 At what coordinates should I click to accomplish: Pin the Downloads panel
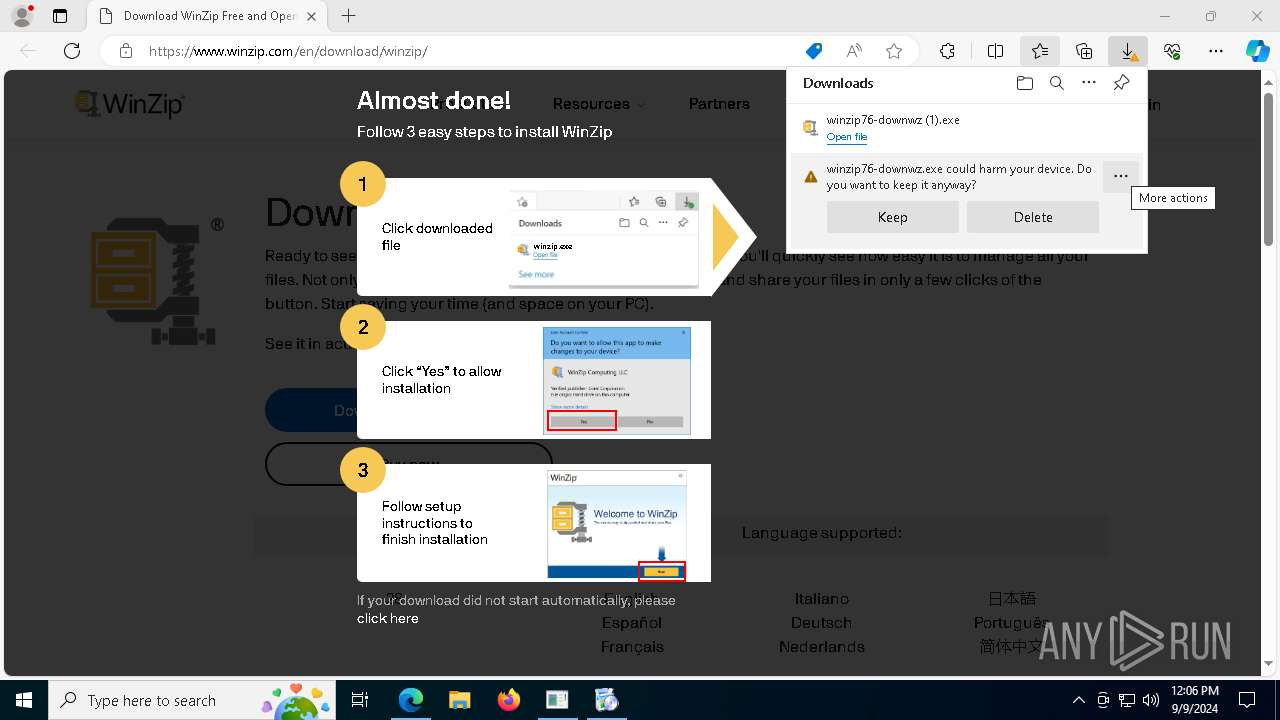tap(1121, 83)
